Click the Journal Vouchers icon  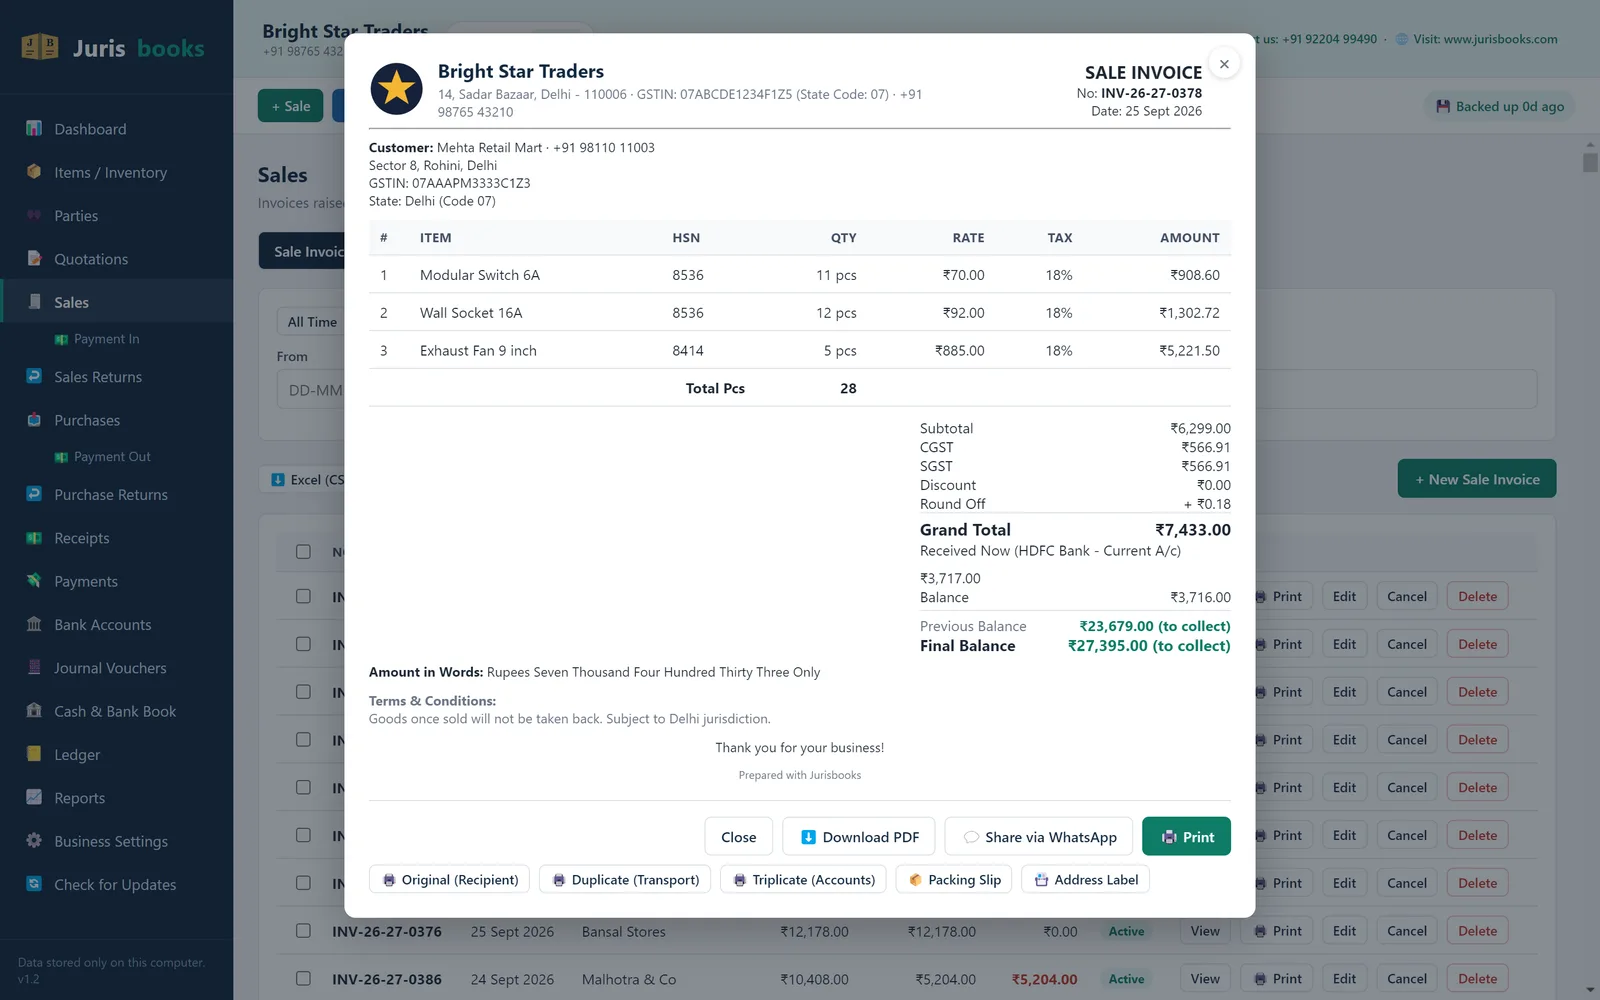tap(34, 668)
